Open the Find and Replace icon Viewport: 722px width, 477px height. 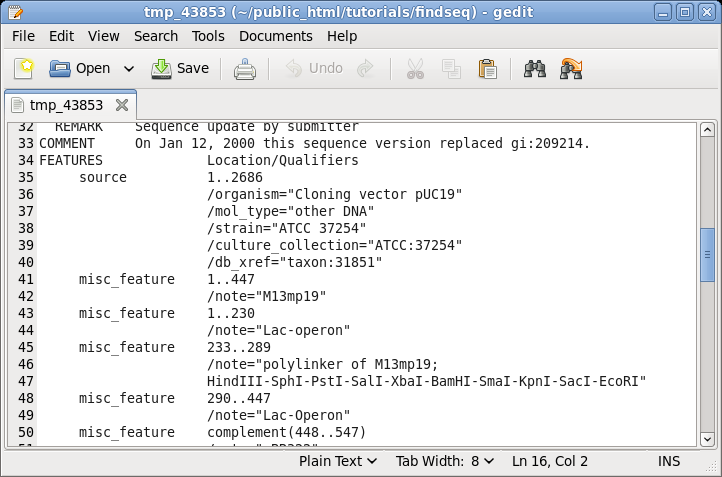(x=571, y=69)
